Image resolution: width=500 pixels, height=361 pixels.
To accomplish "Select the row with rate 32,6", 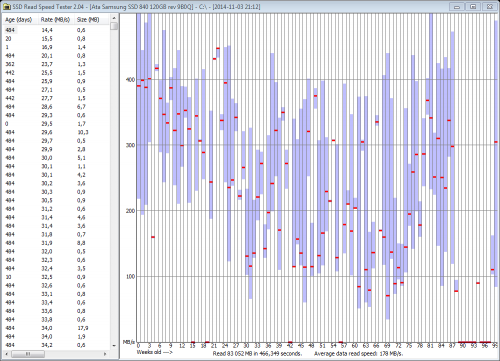I will (56, 285).
